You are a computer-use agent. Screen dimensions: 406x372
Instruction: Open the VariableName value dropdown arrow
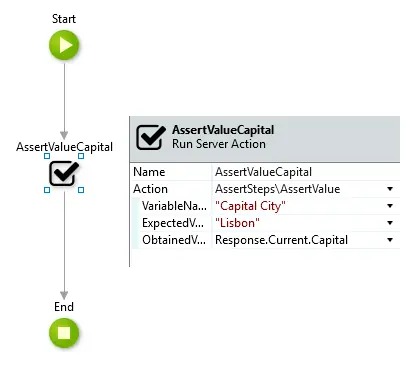[390, 206]
